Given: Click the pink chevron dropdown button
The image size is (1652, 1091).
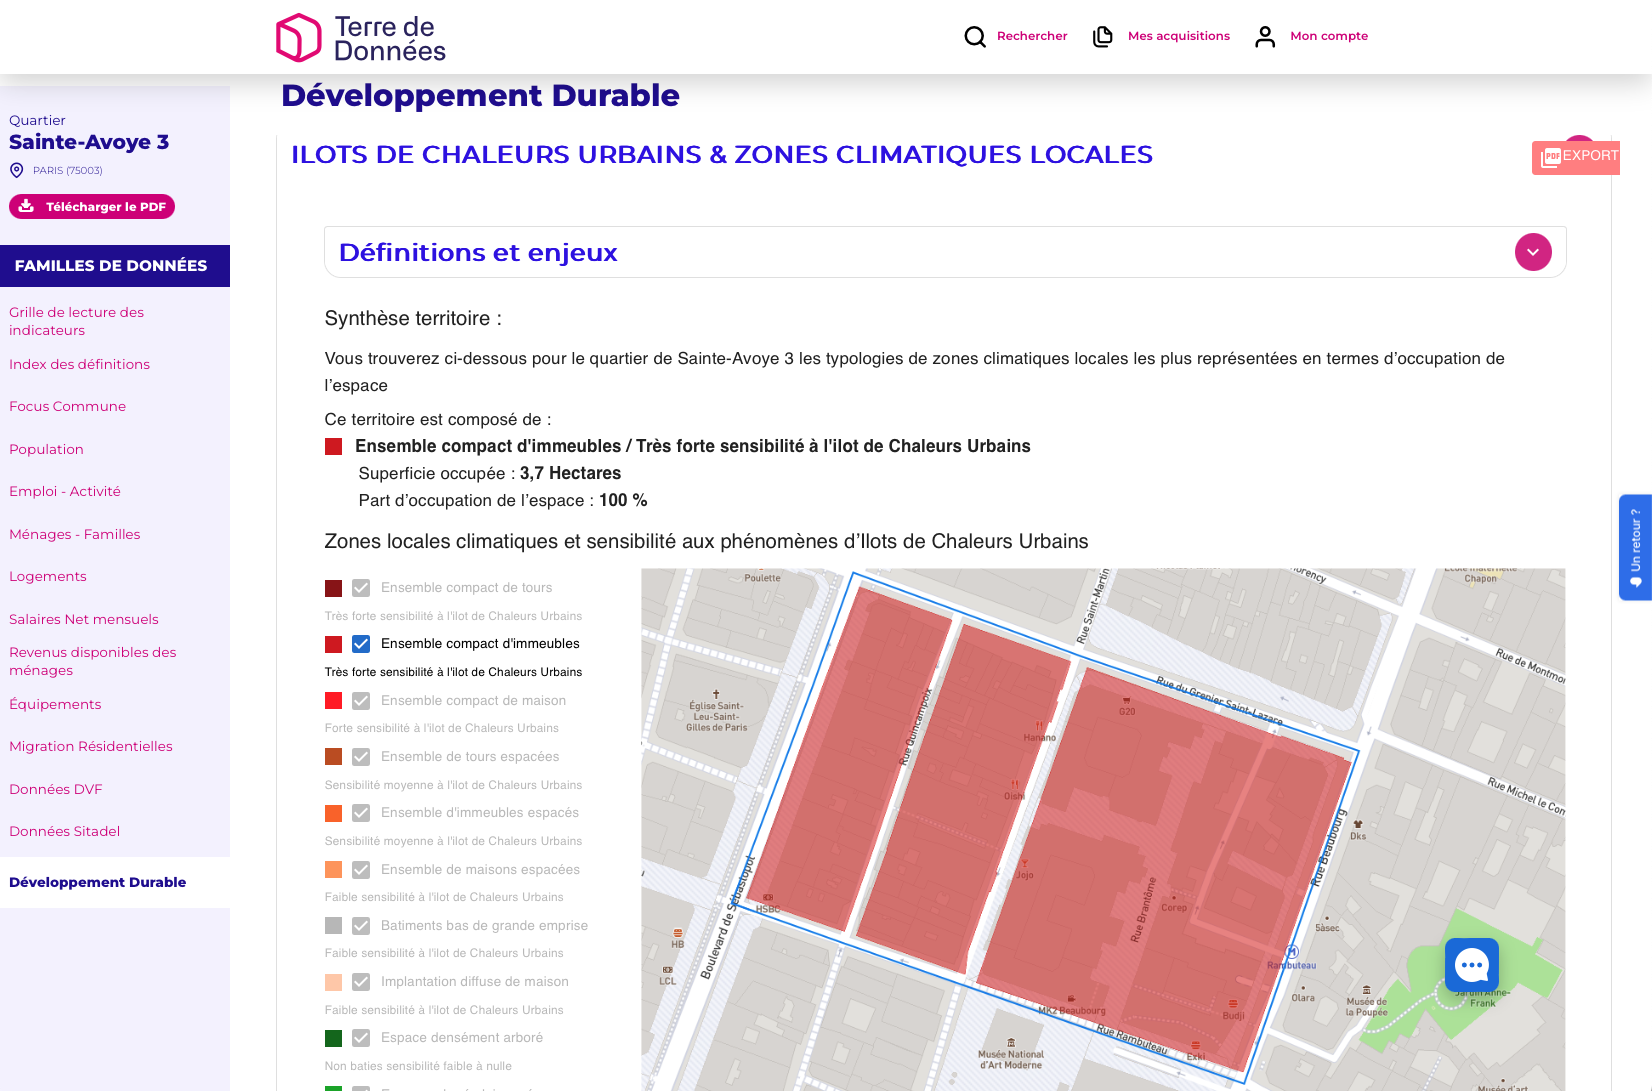Looking at the screenshot, I should 1532,252.
